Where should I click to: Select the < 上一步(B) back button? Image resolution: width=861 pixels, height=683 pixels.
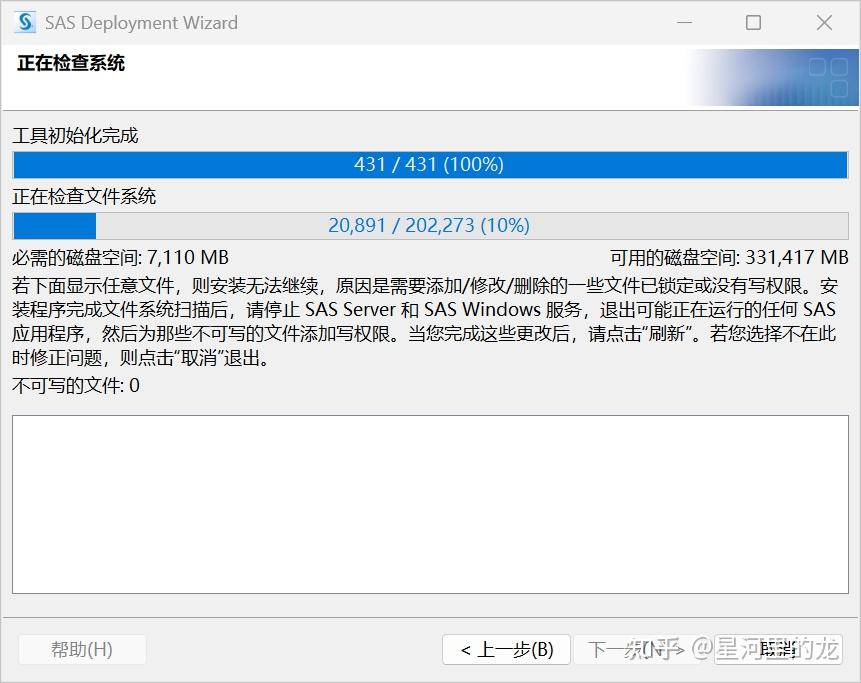tap(506, 649)
